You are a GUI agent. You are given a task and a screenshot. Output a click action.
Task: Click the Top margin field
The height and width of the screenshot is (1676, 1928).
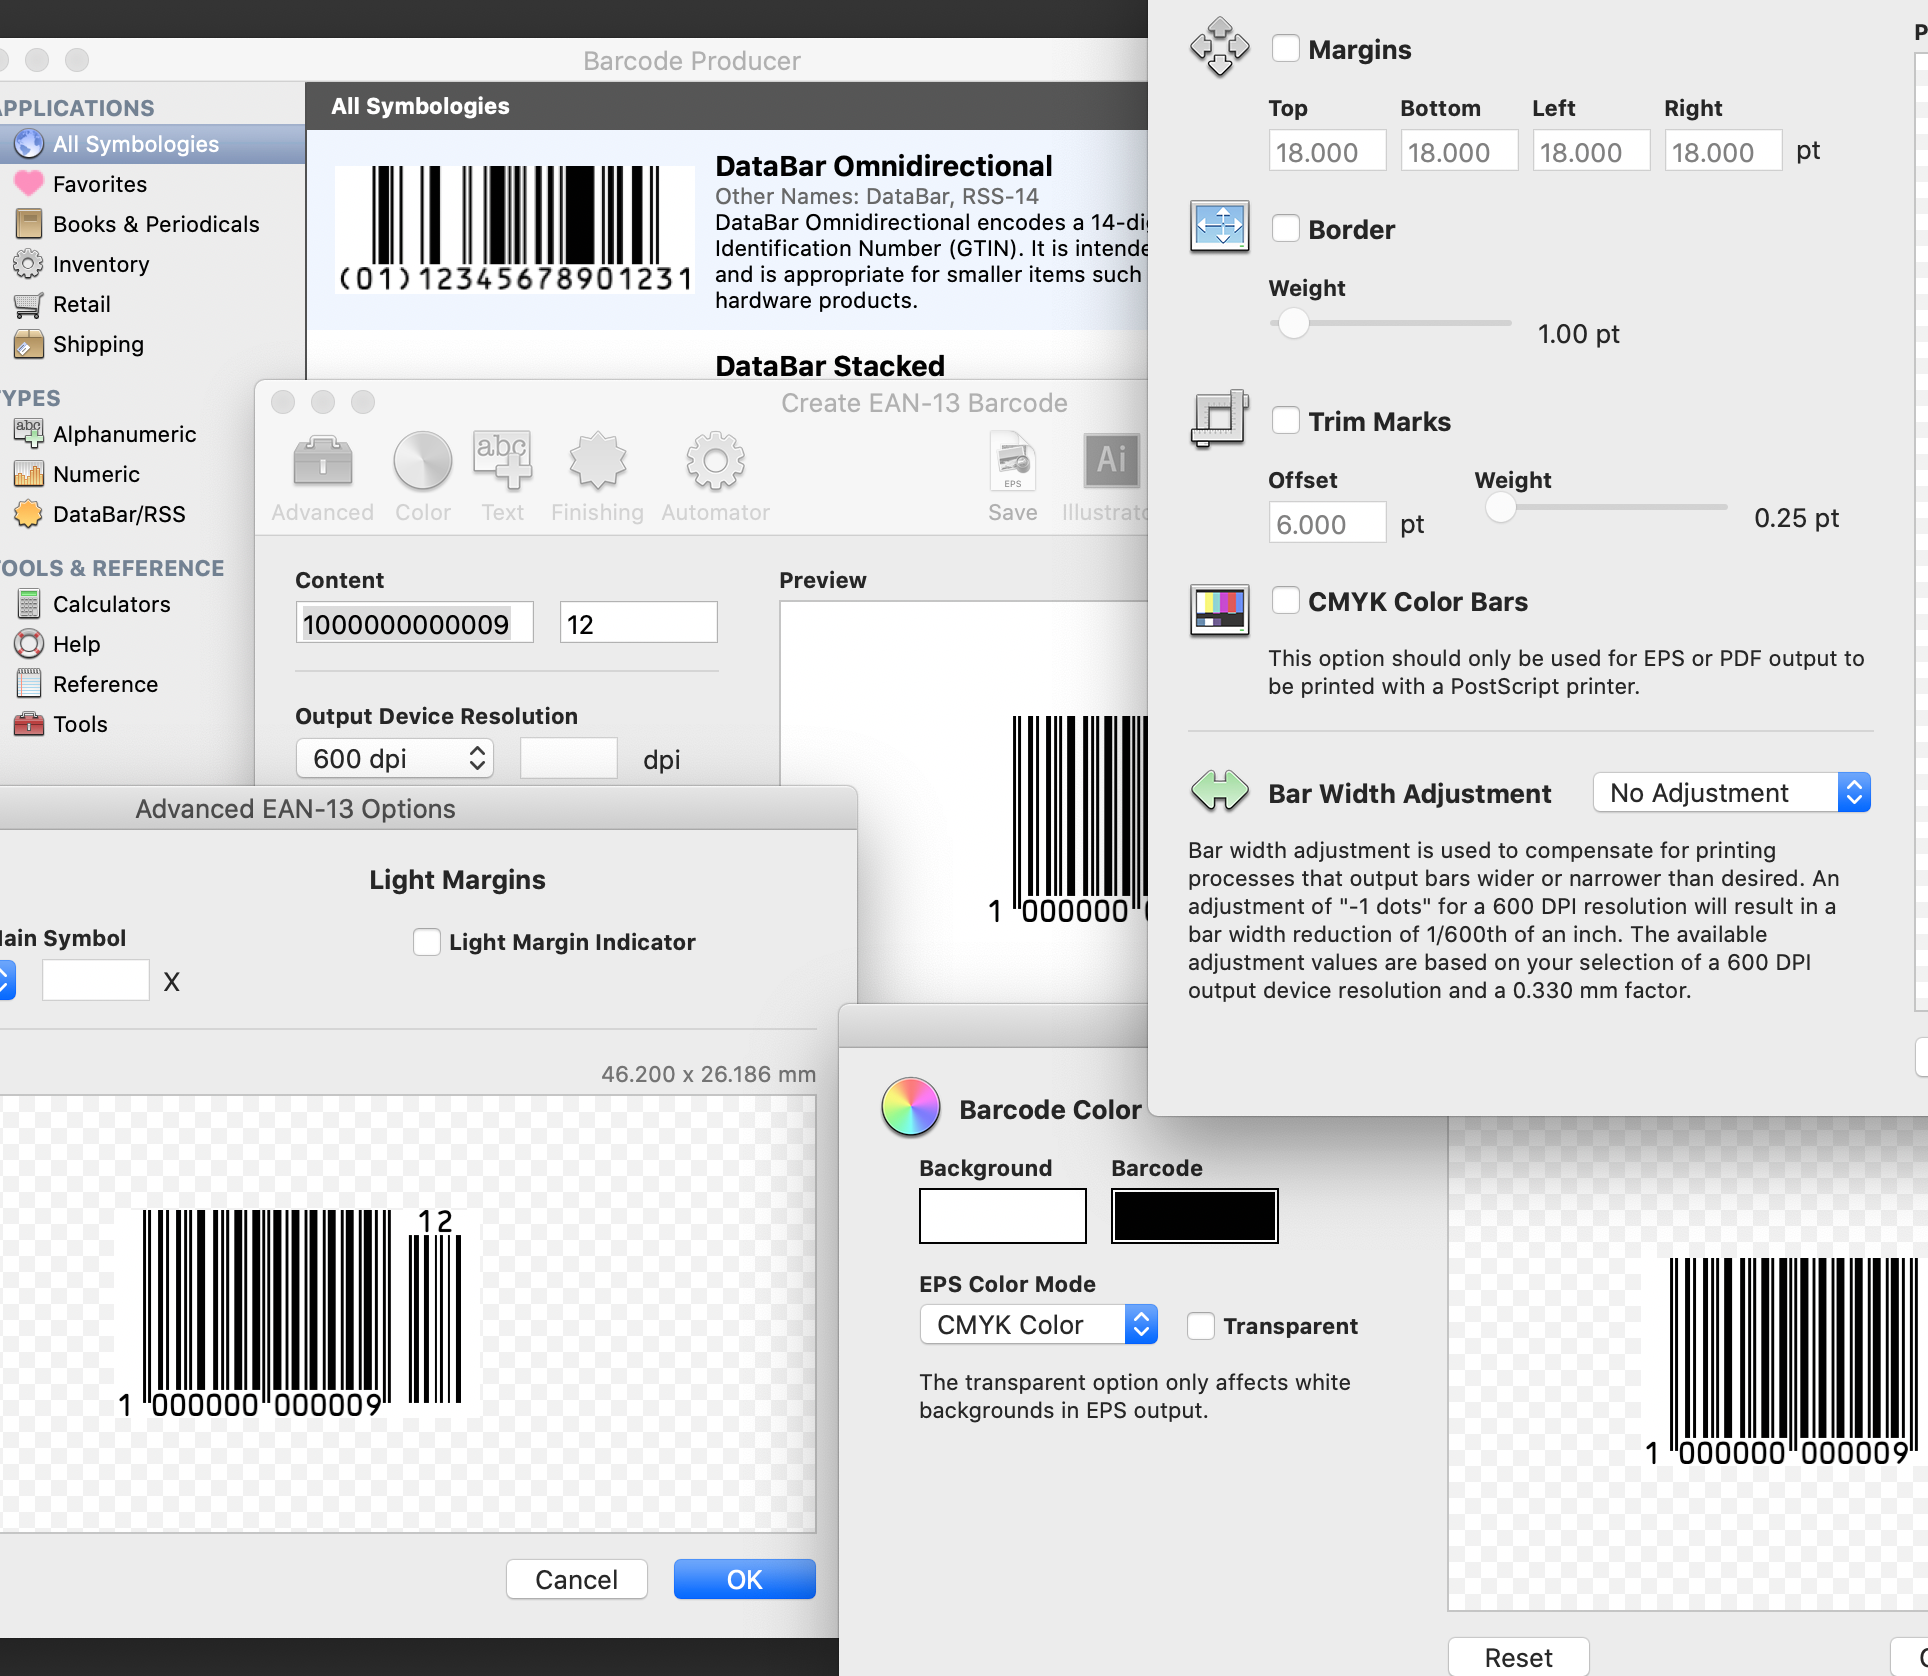click(x=1328, y=152)
